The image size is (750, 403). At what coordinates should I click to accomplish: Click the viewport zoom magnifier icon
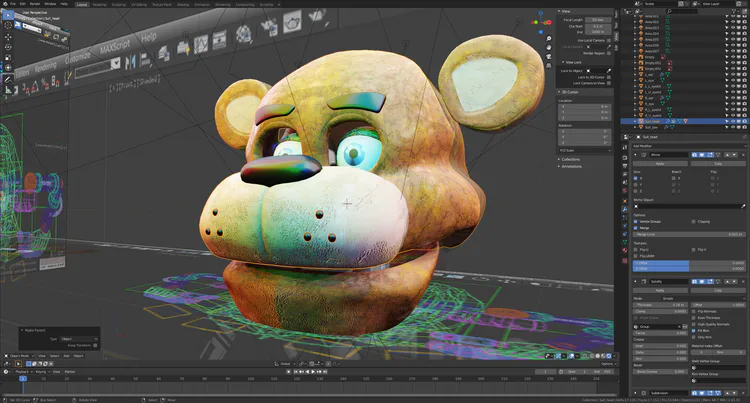pyautogui.click(x=549, y=39)
